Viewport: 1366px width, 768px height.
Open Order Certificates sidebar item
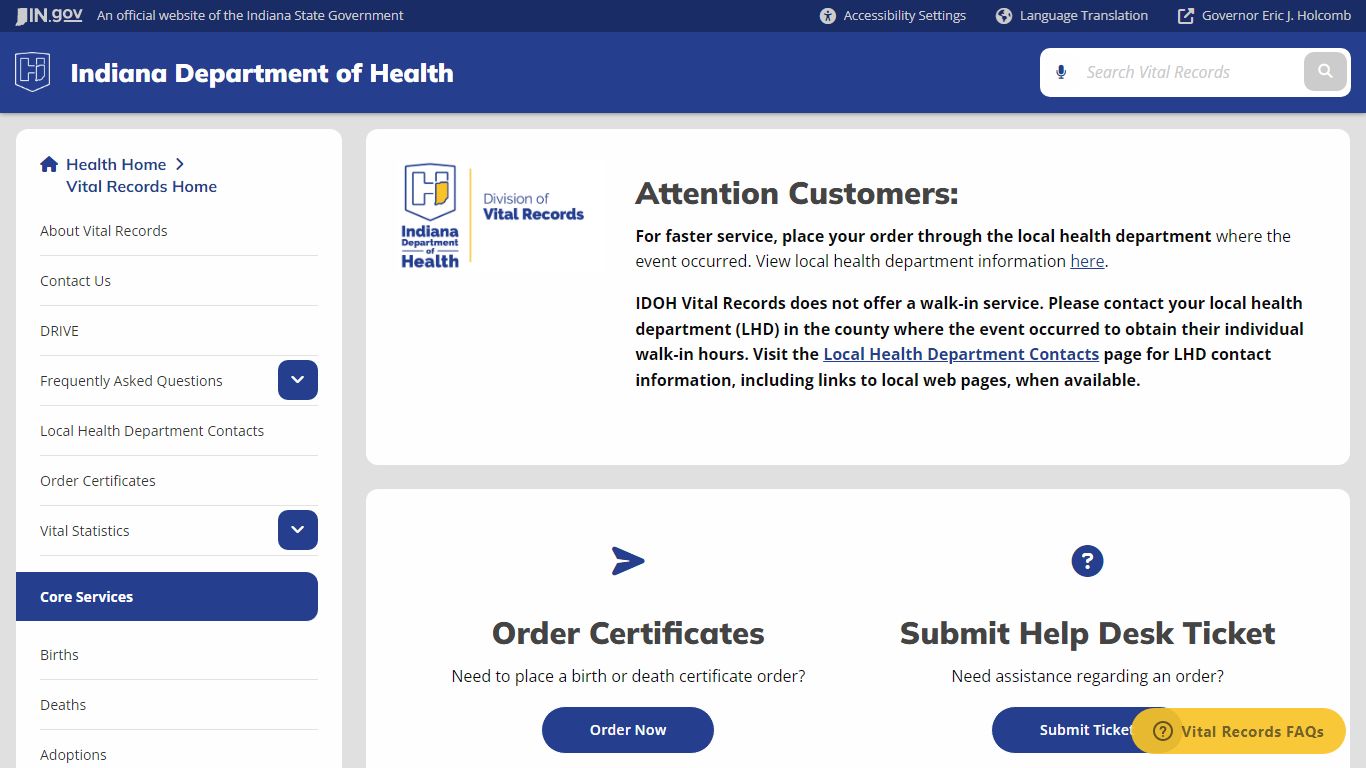click(98, 481)
